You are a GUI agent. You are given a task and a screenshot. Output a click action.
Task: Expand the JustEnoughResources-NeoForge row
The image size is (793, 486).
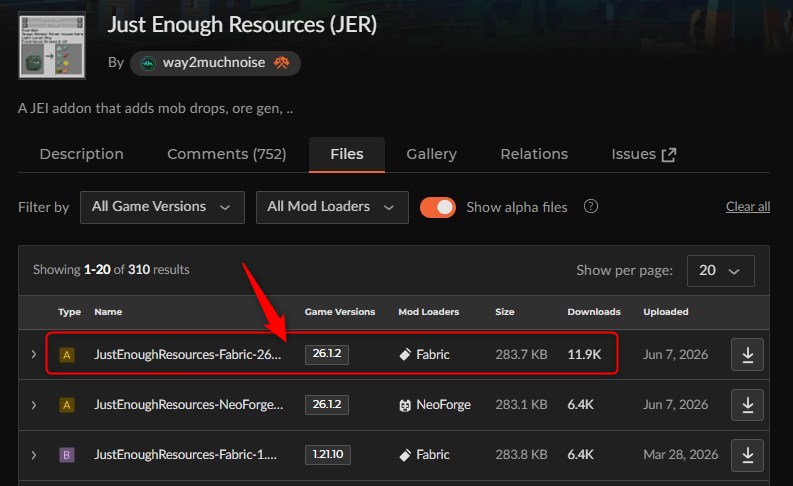point(33,405)
